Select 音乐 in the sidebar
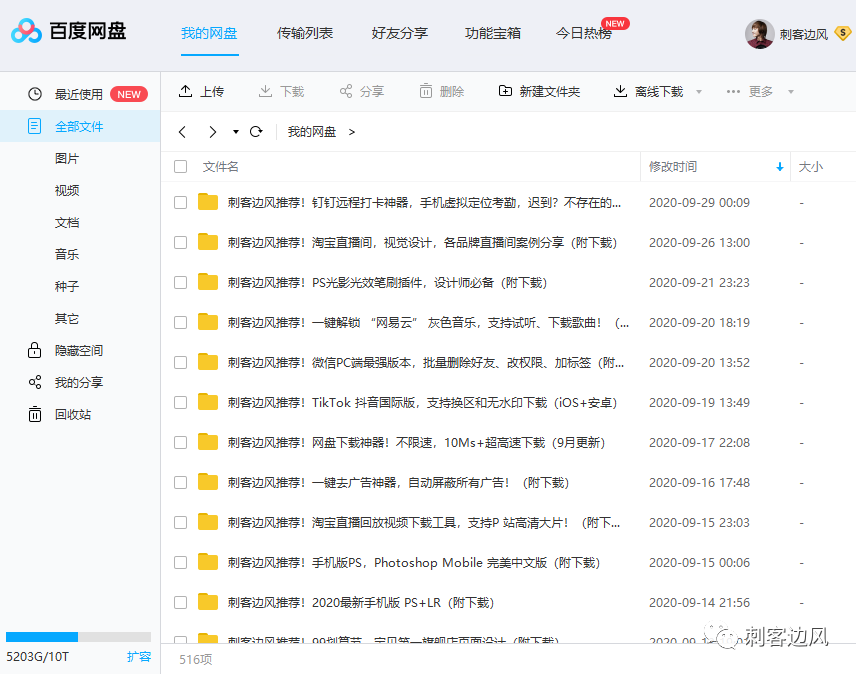Viewport: 856px width, 674px height. (x=67, y=254)
